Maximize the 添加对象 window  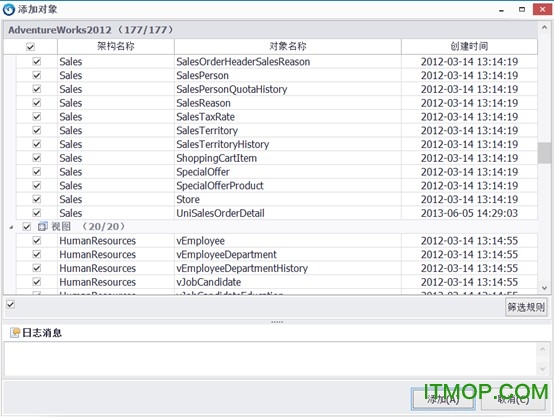522,10
